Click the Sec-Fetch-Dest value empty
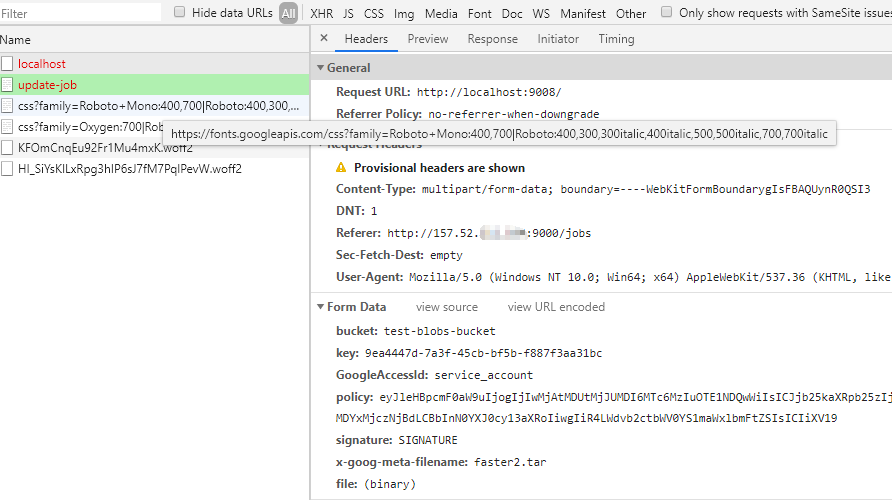The width and height of the screenshot is (892, 500). [x=446, y=255]
